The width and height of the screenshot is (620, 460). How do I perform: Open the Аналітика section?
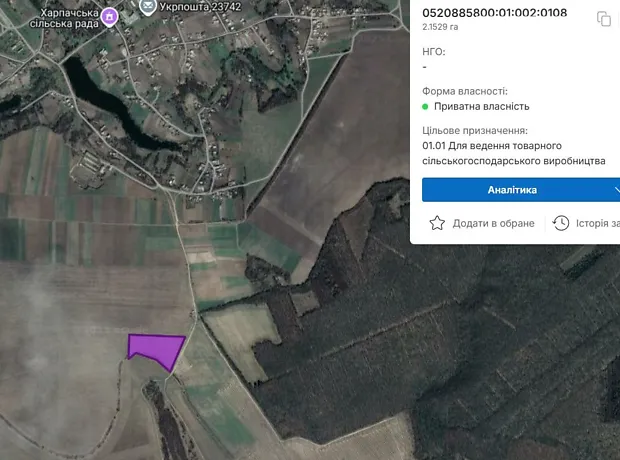512,190
